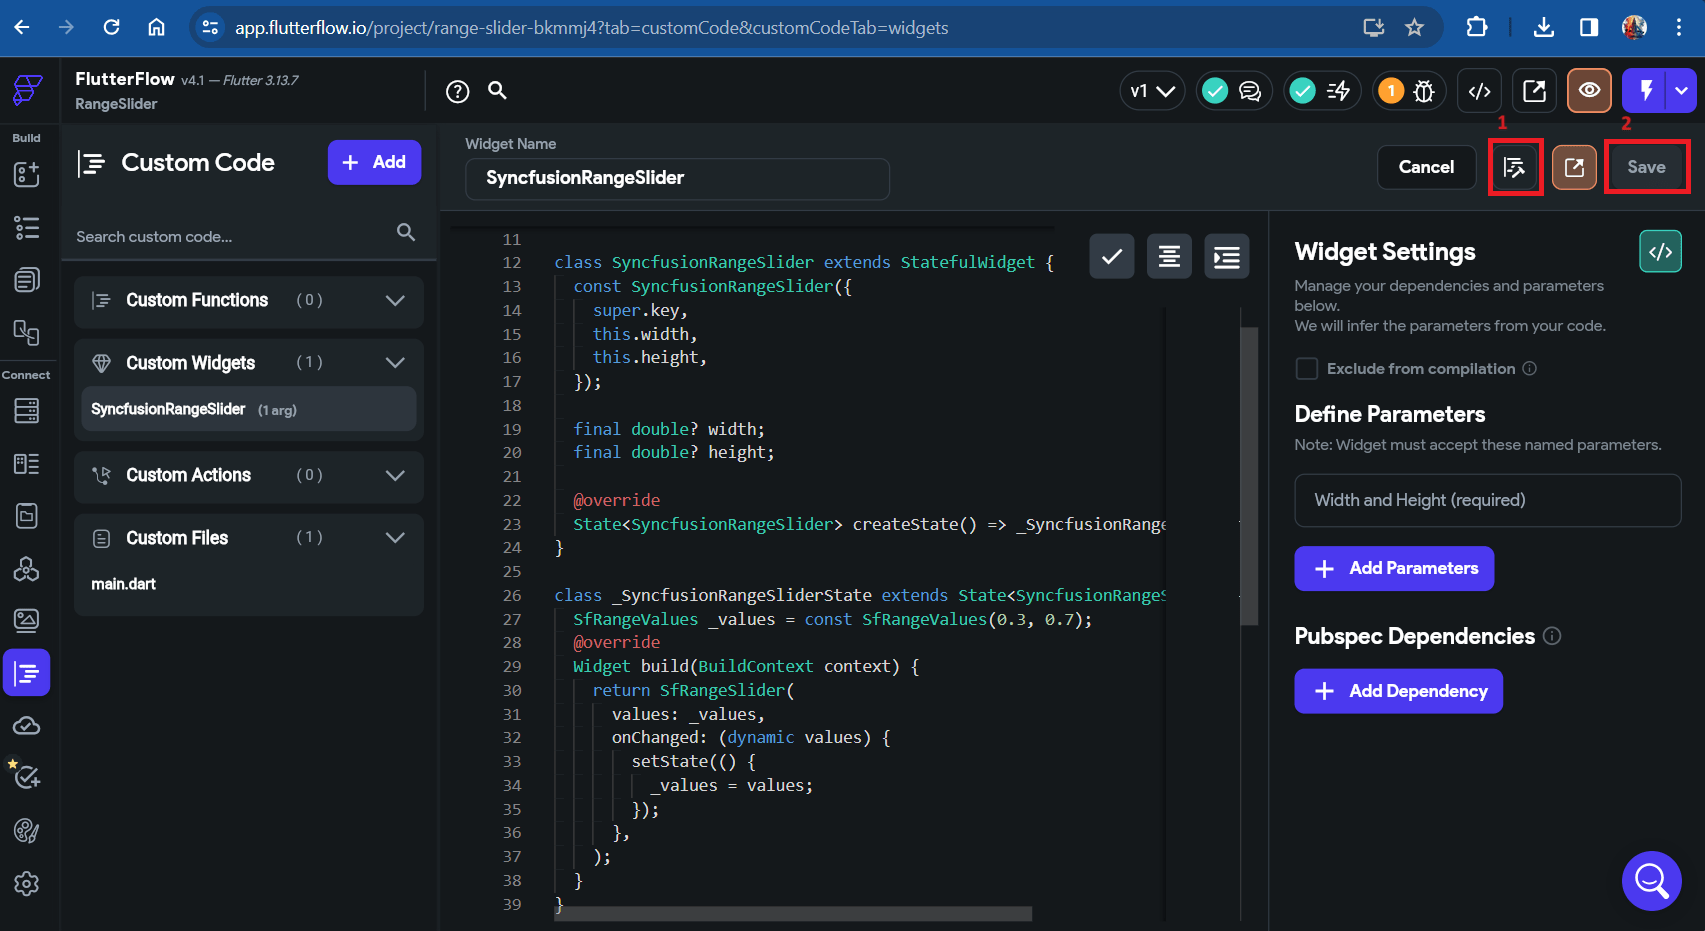Open the Widget Tree sidebar icon
This screenshot has width=1705, height=931.
(27, 227)
